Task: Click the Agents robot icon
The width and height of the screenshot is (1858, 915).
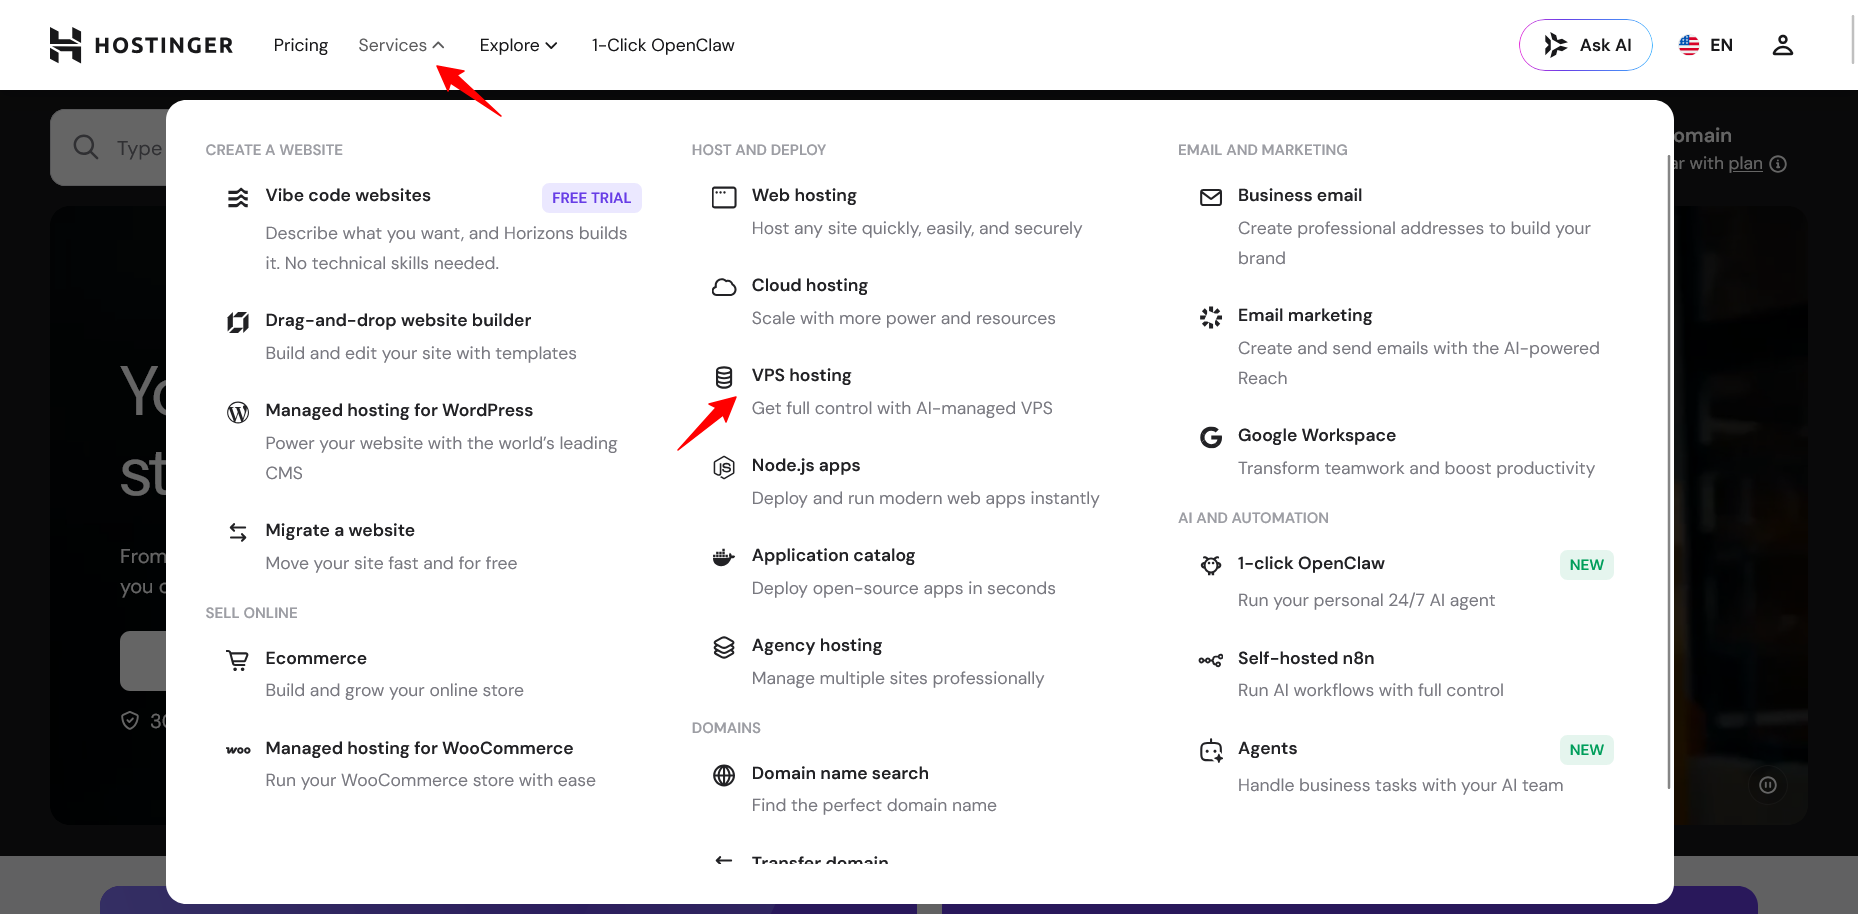Action: click(x=1211, y=750)
